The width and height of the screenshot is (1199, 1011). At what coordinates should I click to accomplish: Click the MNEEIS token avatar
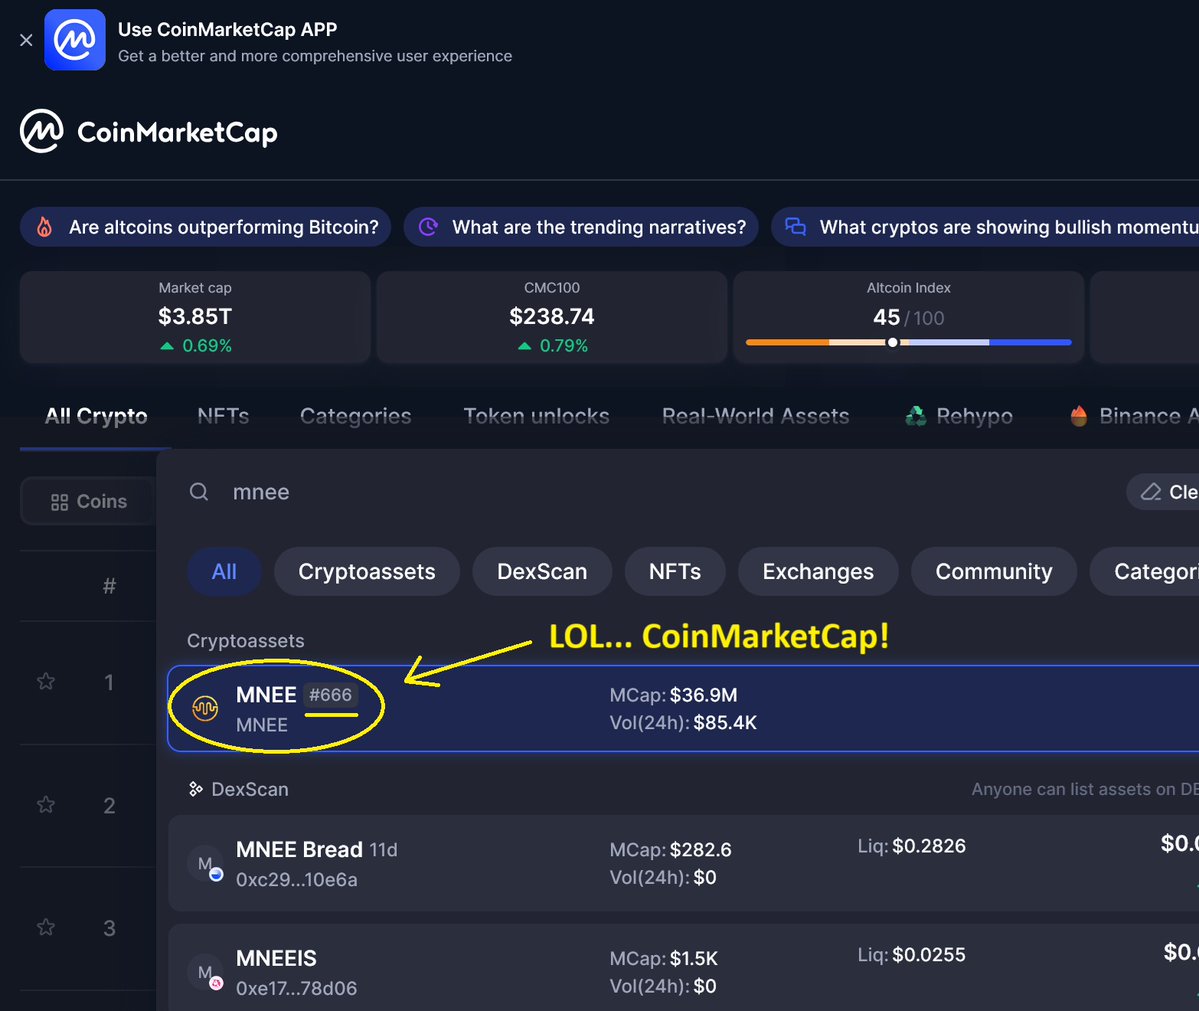click(205, 972)
